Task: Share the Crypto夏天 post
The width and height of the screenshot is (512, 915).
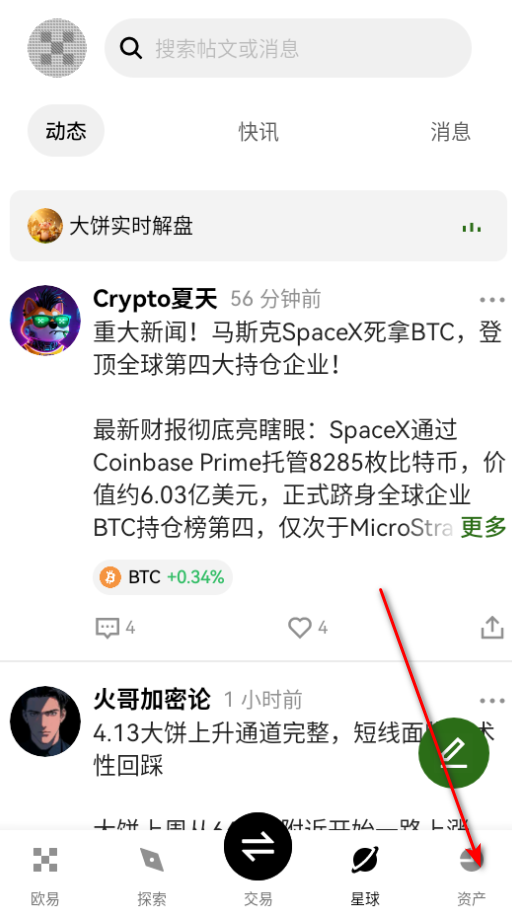Action: (492, 628)
